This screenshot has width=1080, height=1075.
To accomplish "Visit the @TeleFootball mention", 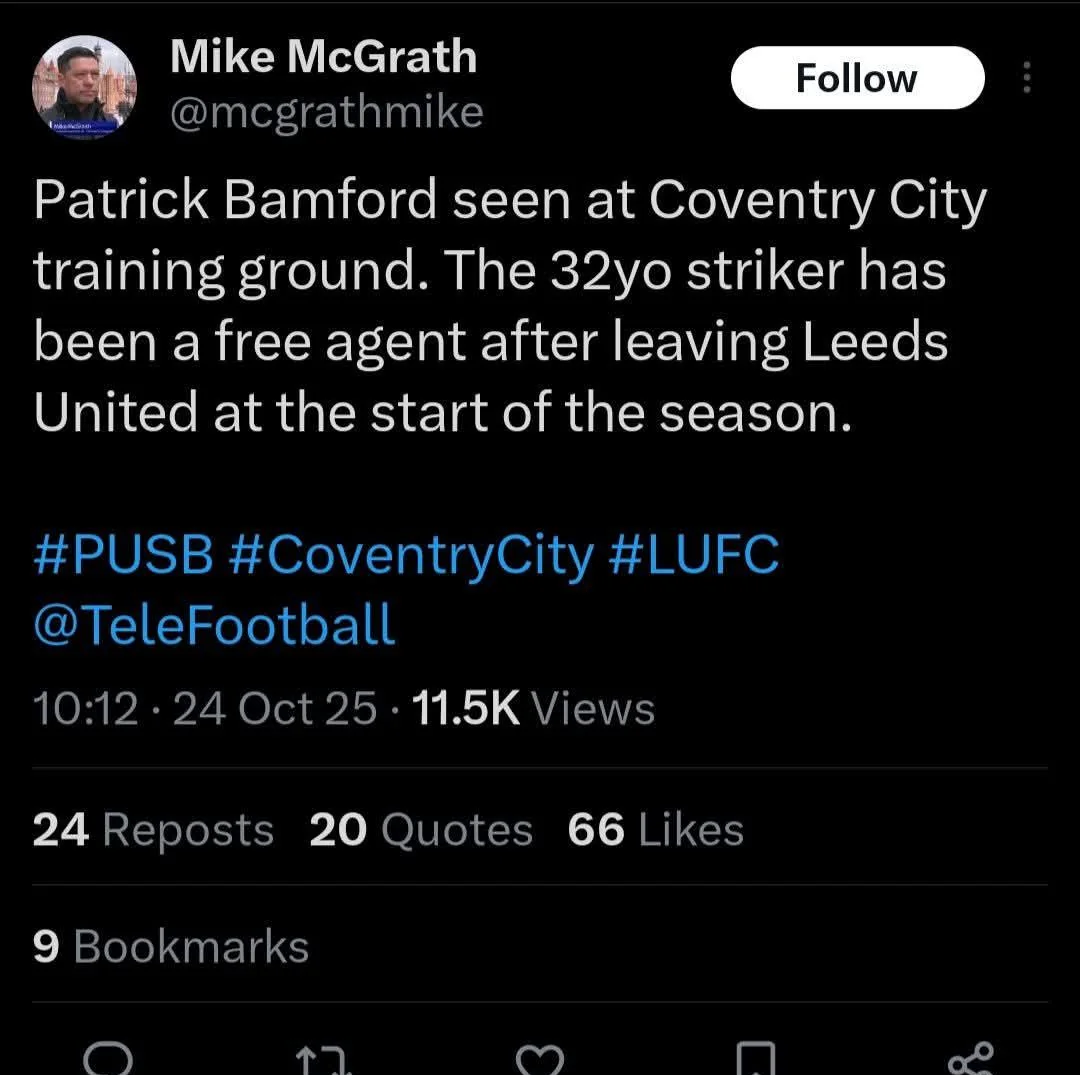I will (x=214, y=625).
